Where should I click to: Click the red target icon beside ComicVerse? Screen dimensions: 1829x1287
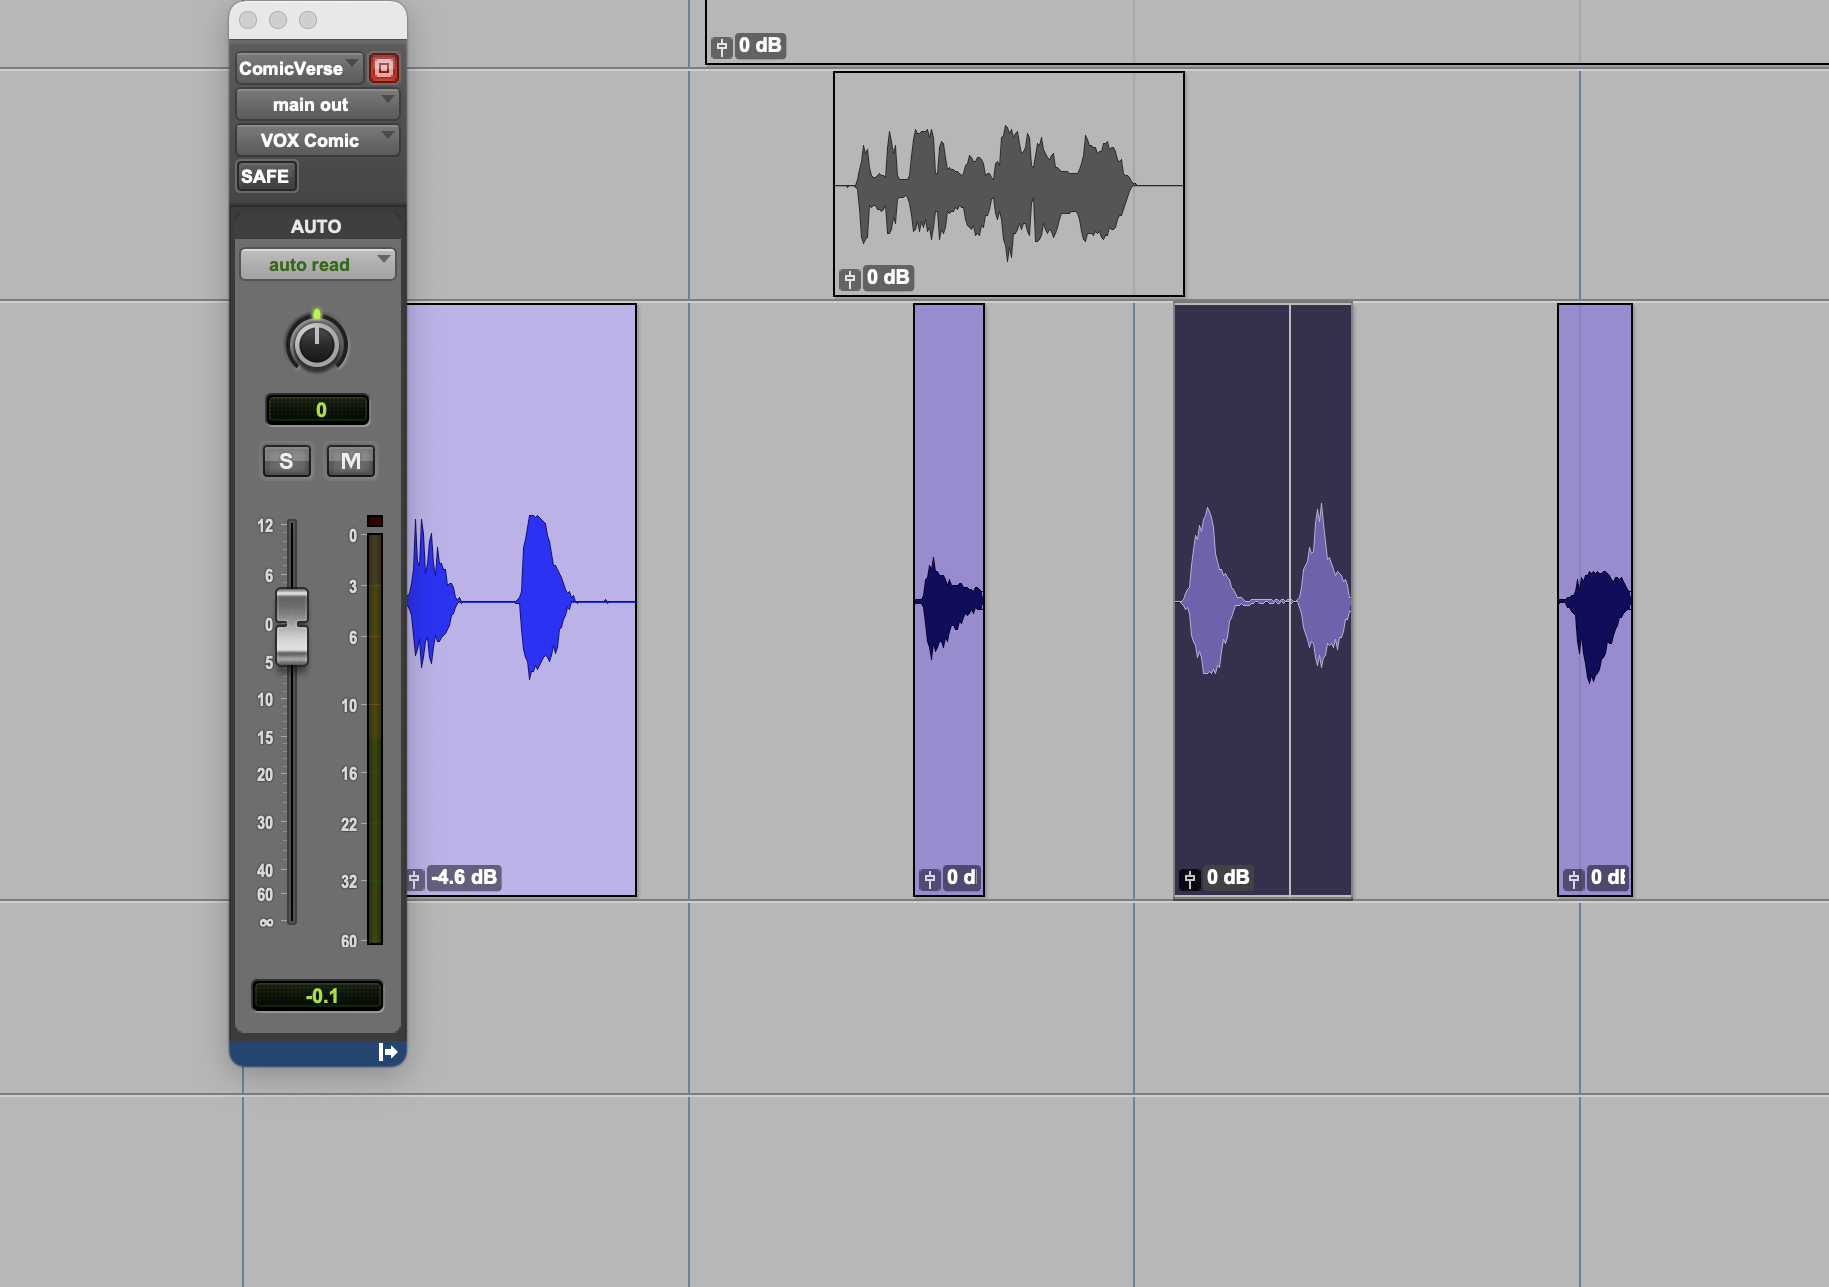tap(384, 68)
